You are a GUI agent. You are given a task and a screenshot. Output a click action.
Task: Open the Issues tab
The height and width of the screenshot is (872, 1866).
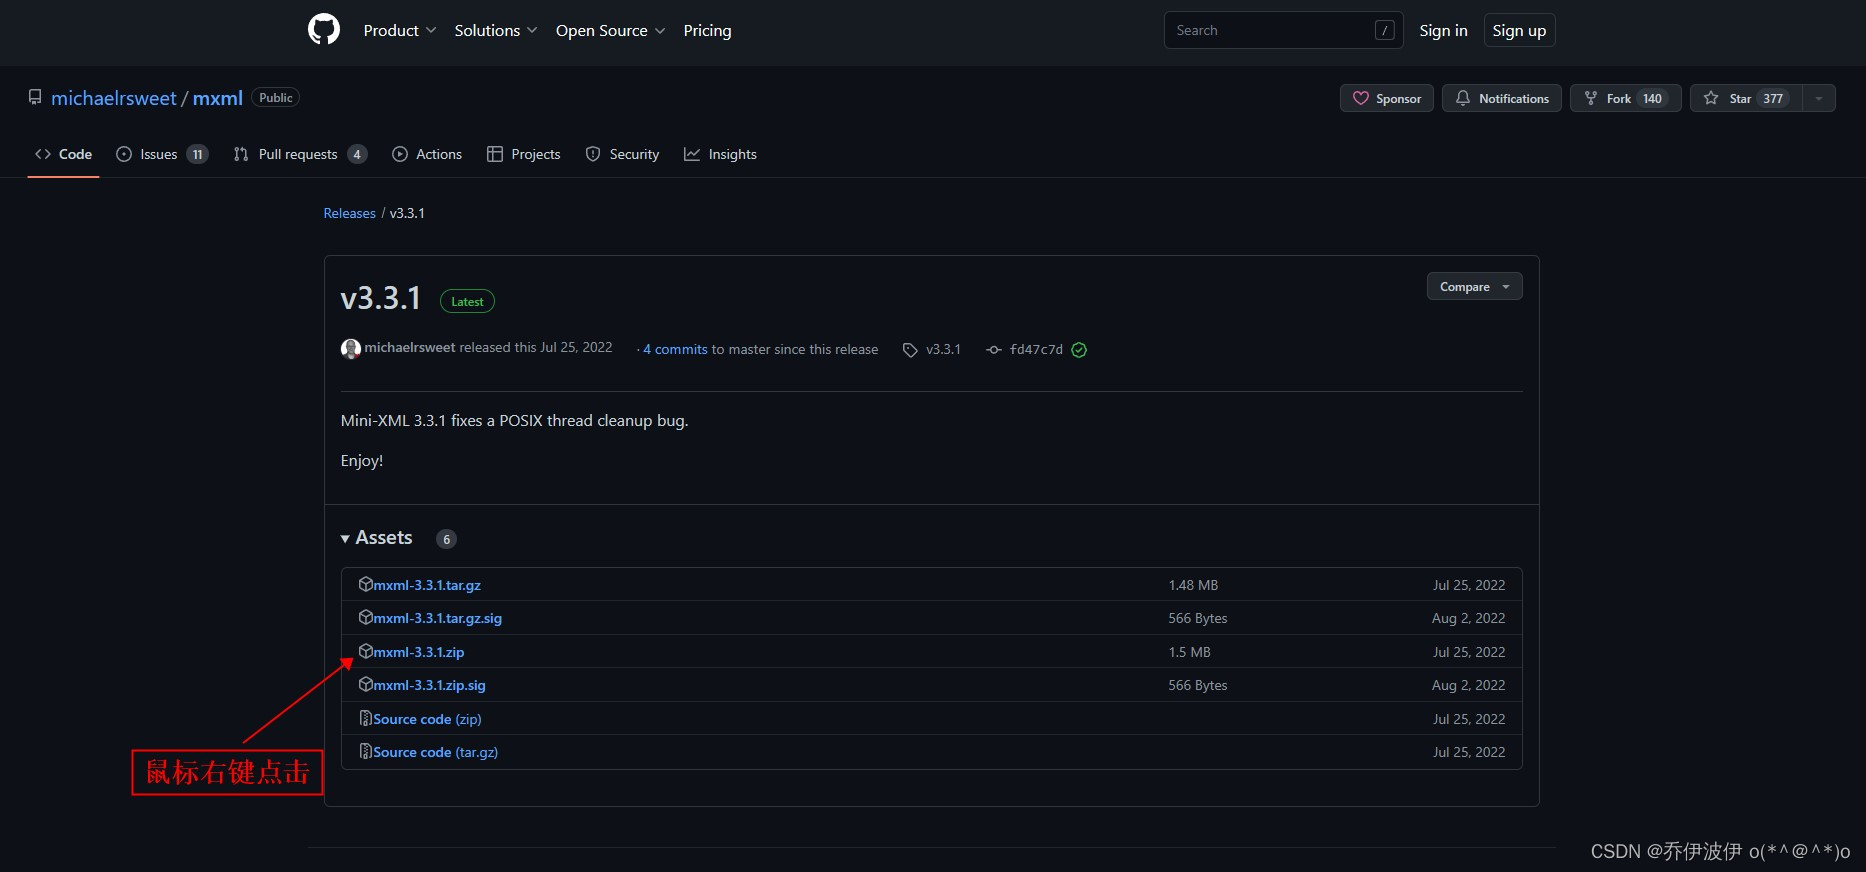[162, 154]
